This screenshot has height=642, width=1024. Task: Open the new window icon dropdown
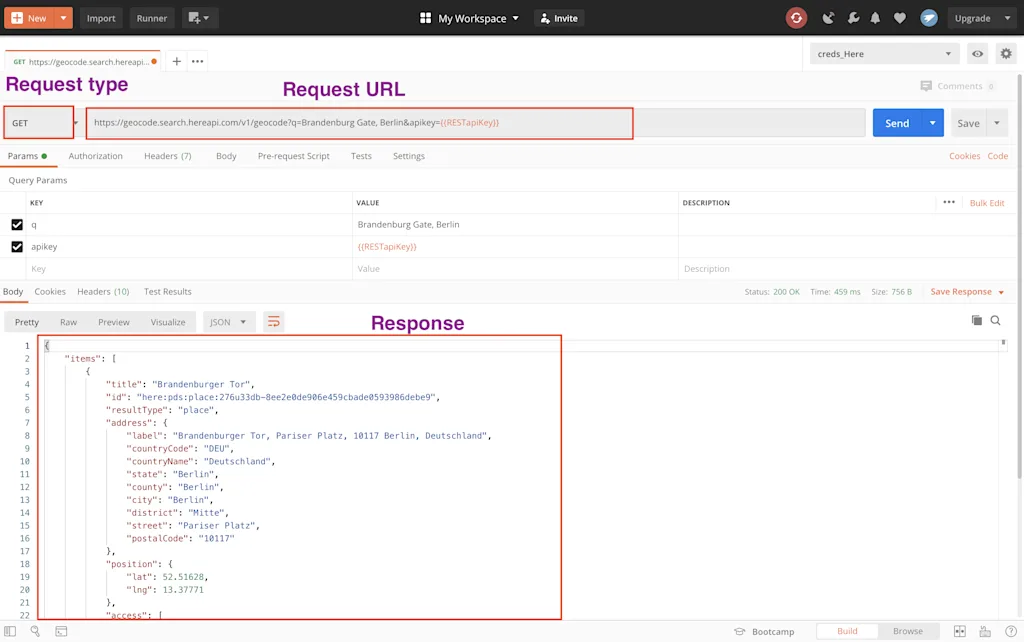(x=199, y=18)
